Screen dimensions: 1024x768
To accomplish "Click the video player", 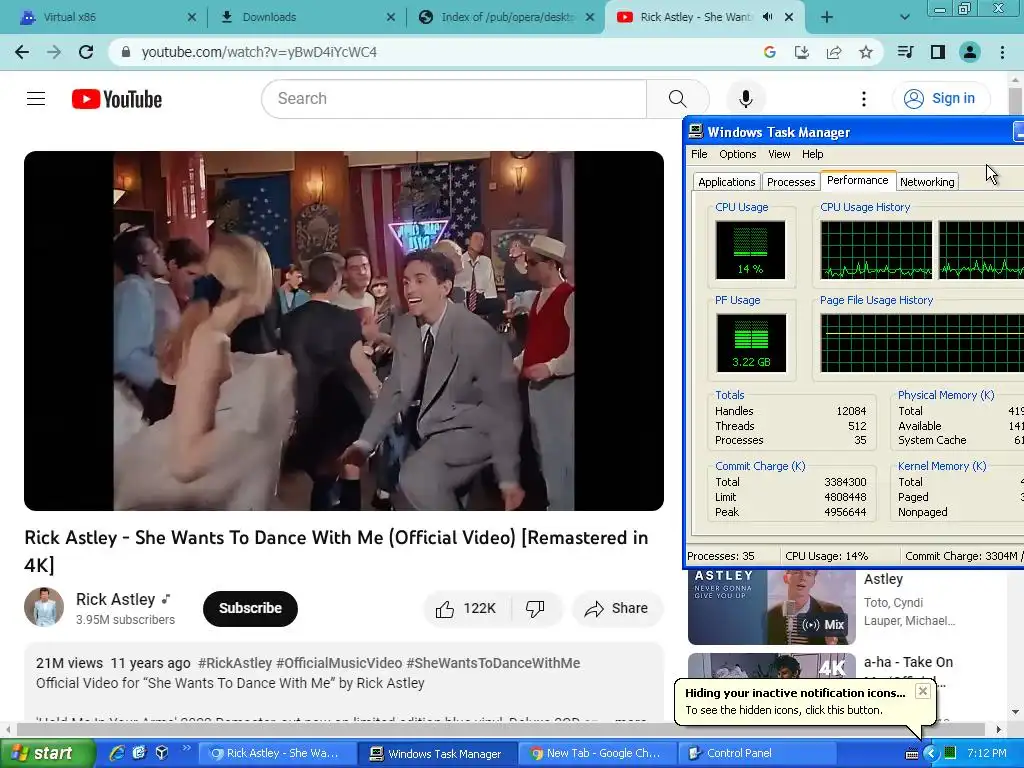I will coord(344,331).
